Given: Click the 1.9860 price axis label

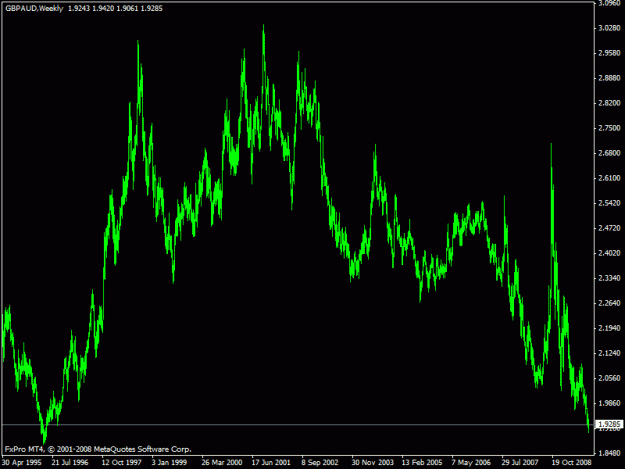Looking at the screenshot, I should pyautogui.click(x=609, y=403).
